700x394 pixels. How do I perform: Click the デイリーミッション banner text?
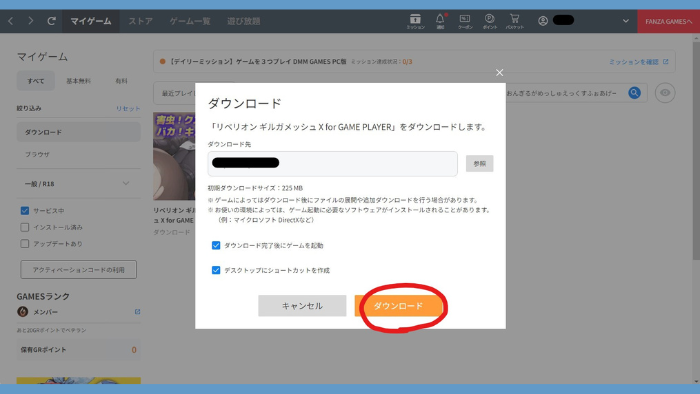click(257, 62)
